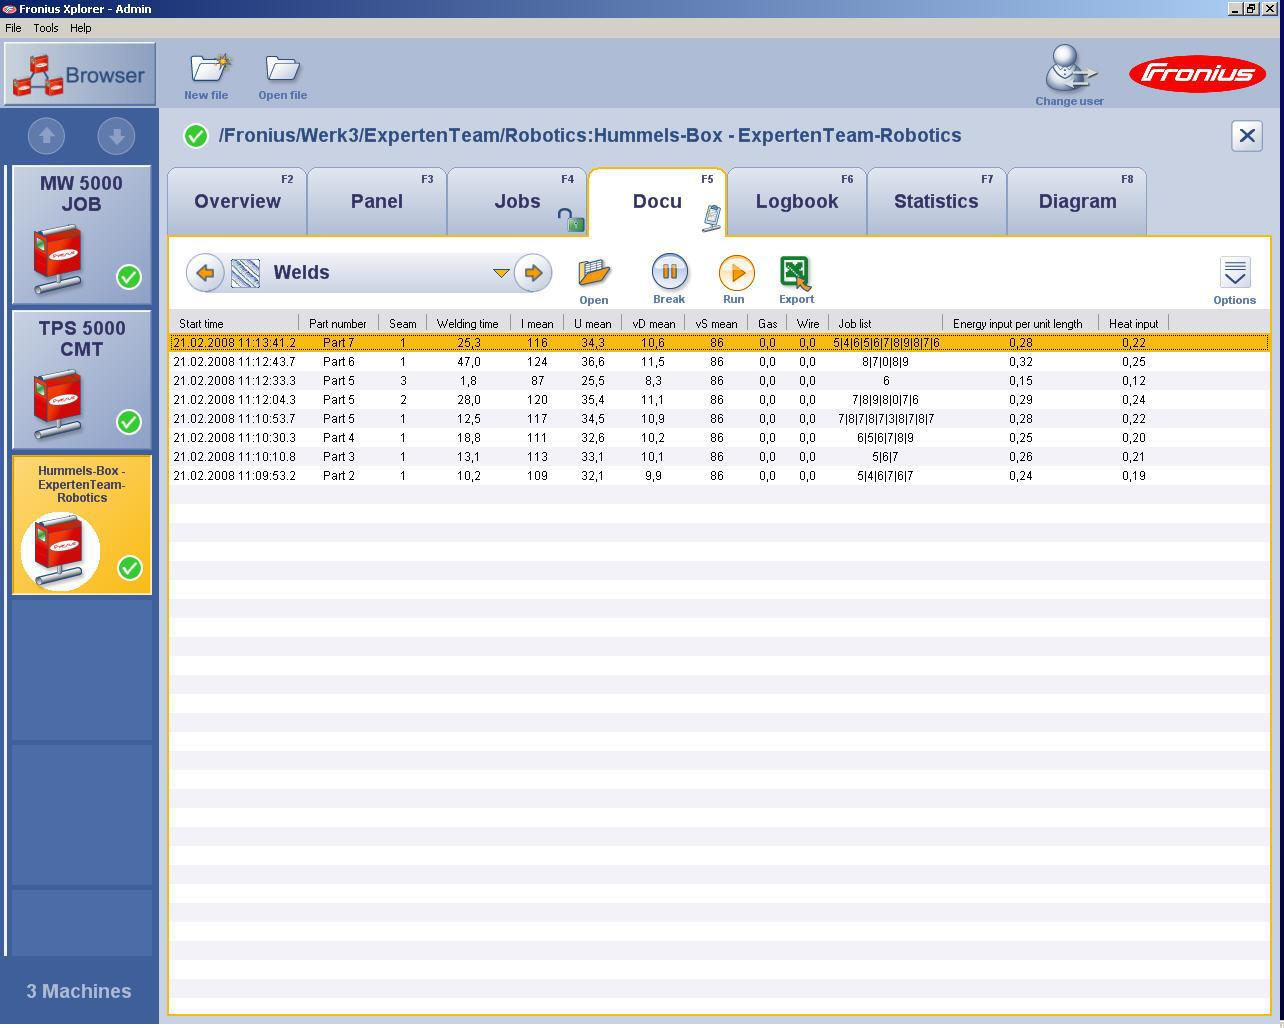Click MW 5000 JOB green status check
This screenshot has width=1284, height=1028.
(129, 277)
